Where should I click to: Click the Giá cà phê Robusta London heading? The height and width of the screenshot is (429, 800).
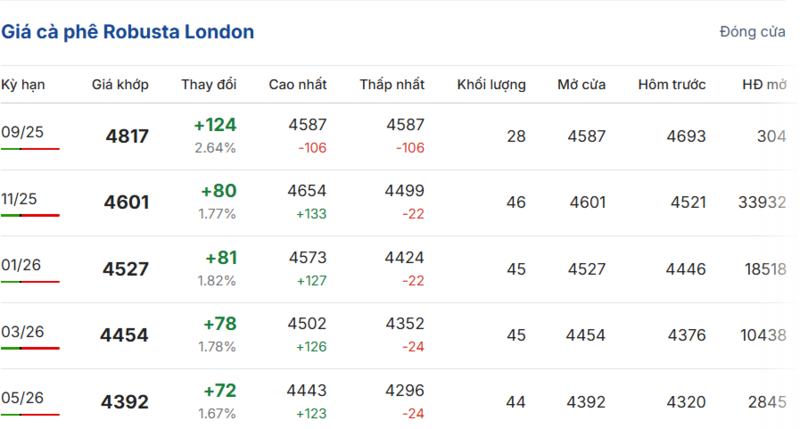128,32
